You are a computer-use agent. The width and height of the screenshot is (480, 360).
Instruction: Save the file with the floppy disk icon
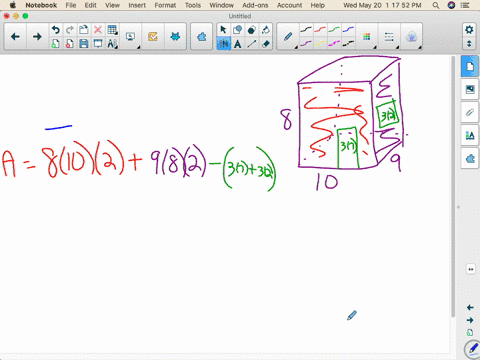(x=84, y=44)
